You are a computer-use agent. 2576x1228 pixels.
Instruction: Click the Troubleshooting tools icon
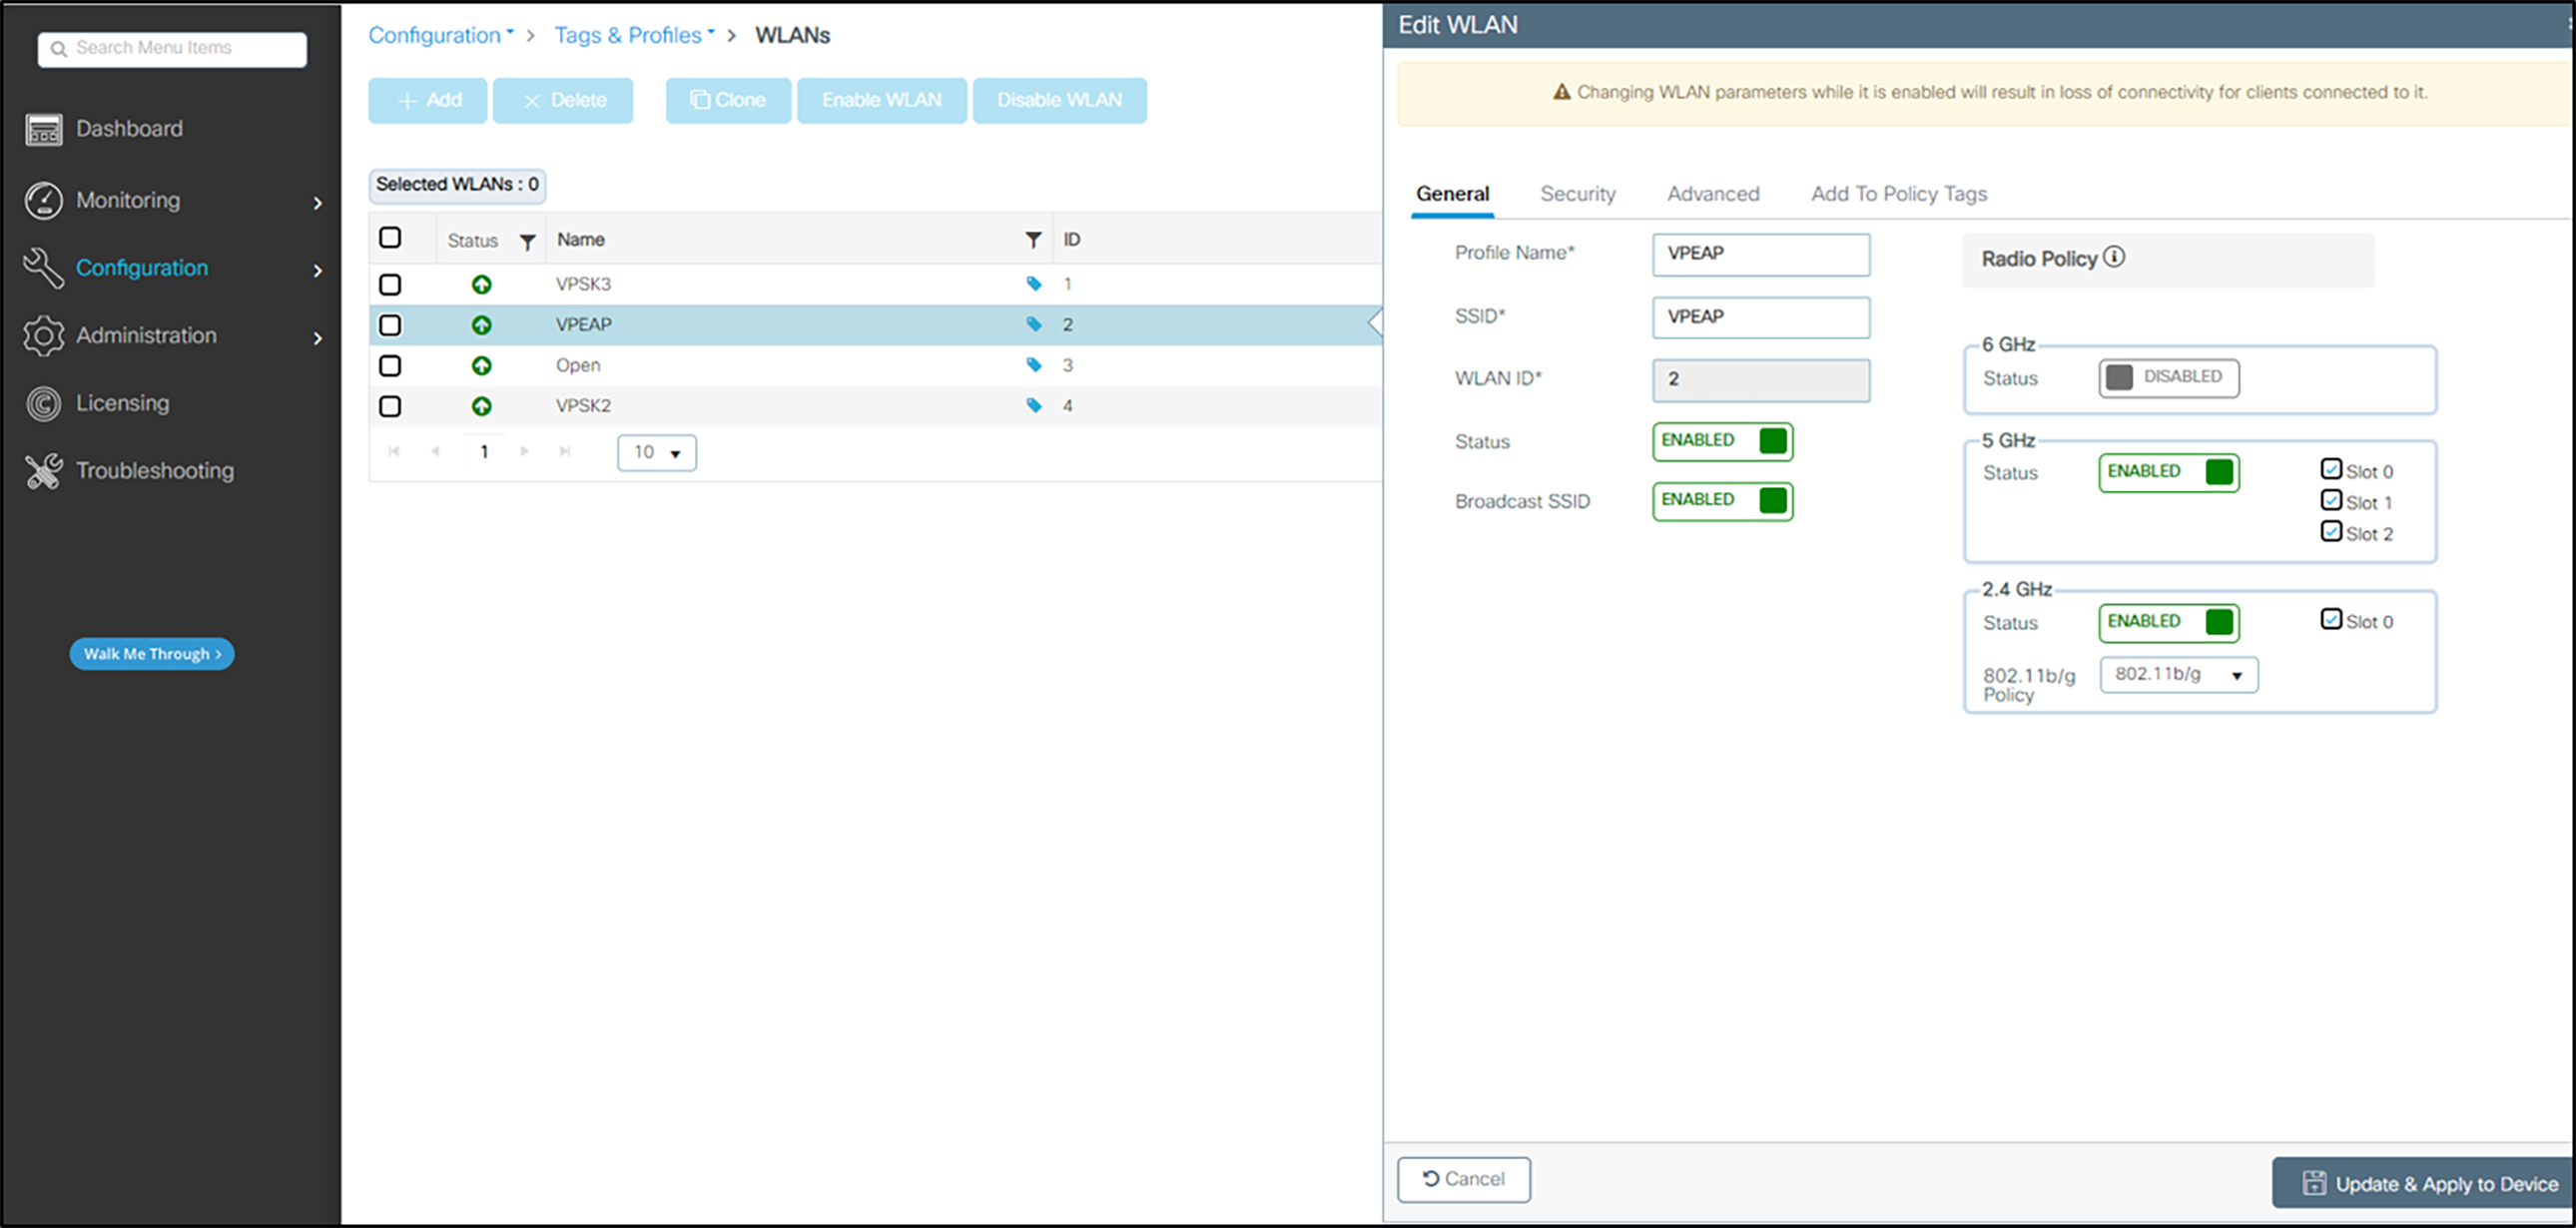pyautogui.click(x=43, y=471)
